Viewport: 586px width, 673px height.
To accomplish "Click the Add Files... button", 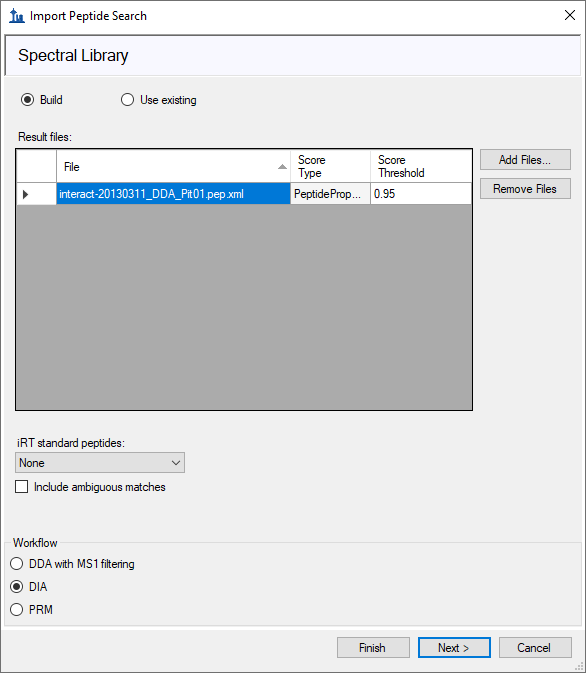I will pyautogui.click(x=525, y=160).
